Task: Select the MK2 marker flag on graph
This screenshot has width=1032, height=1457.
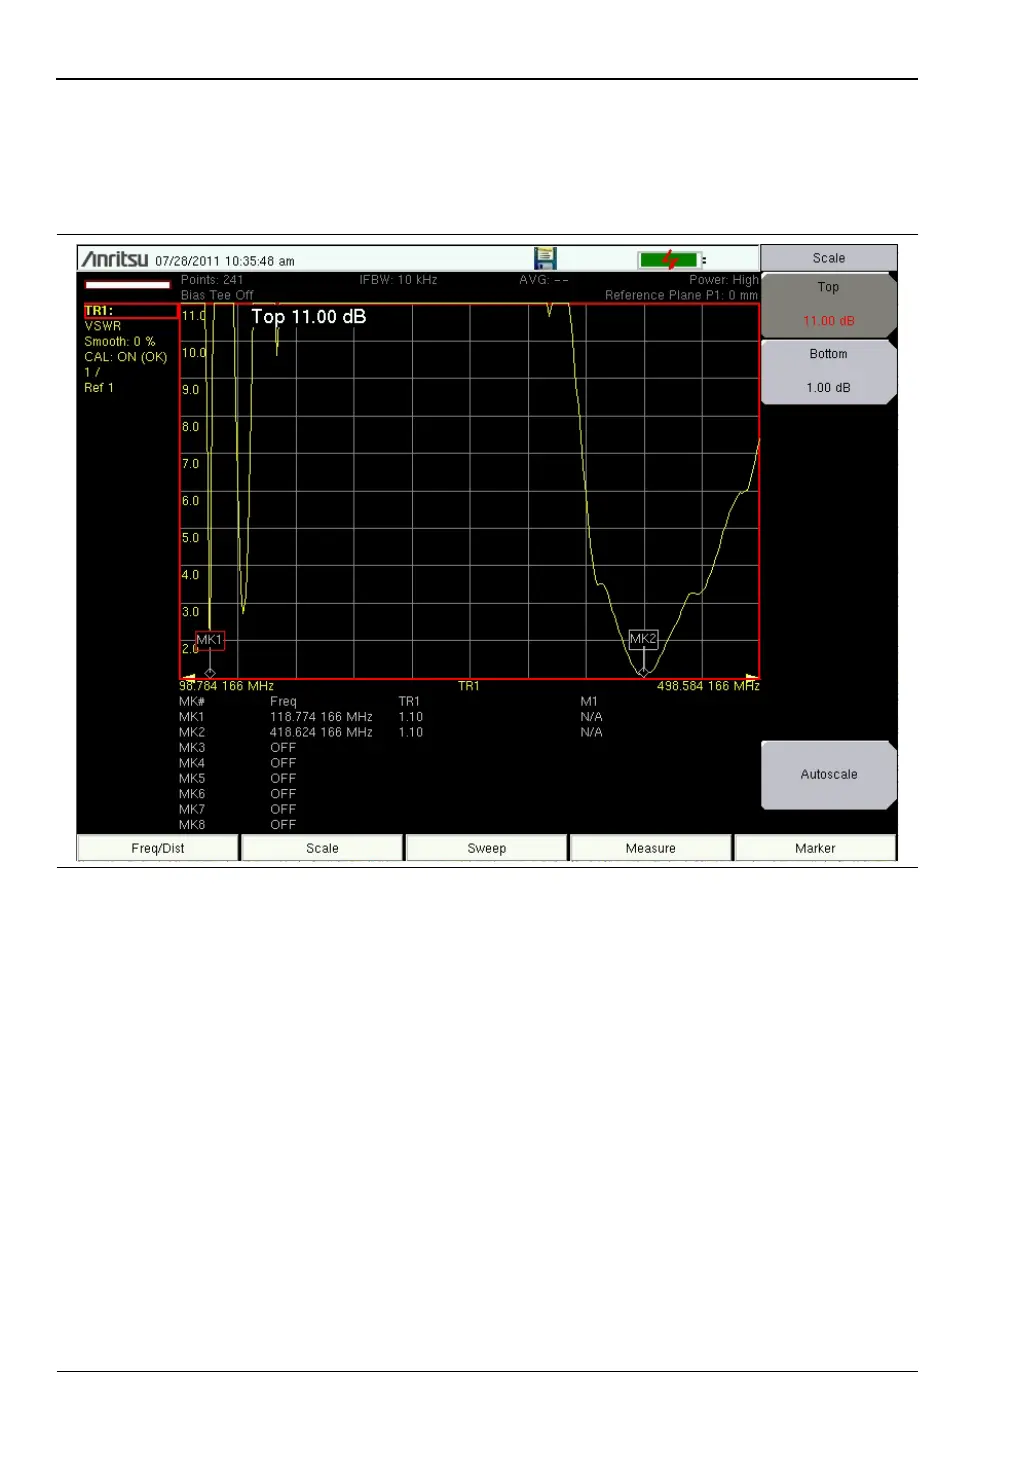Action: pyautogui.click(x=643, y=638)
